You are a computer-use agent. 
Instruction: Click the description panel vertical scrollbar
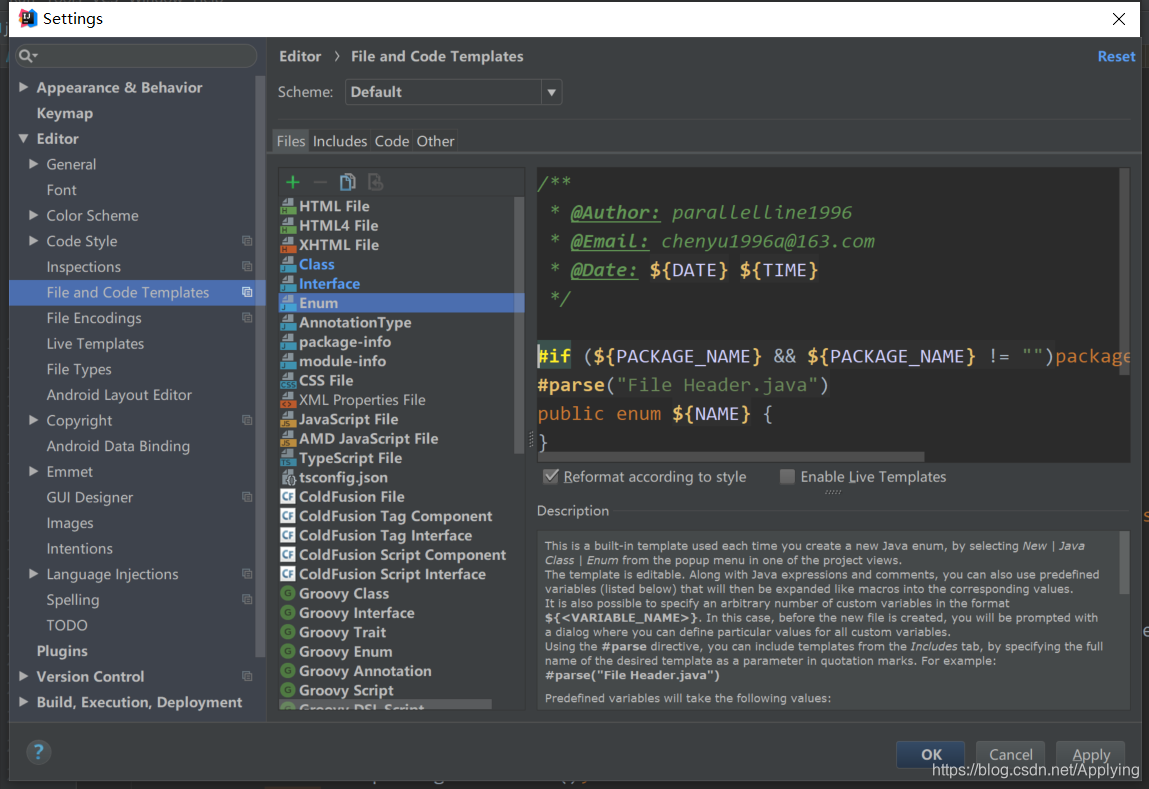[x=1125, y=563]
